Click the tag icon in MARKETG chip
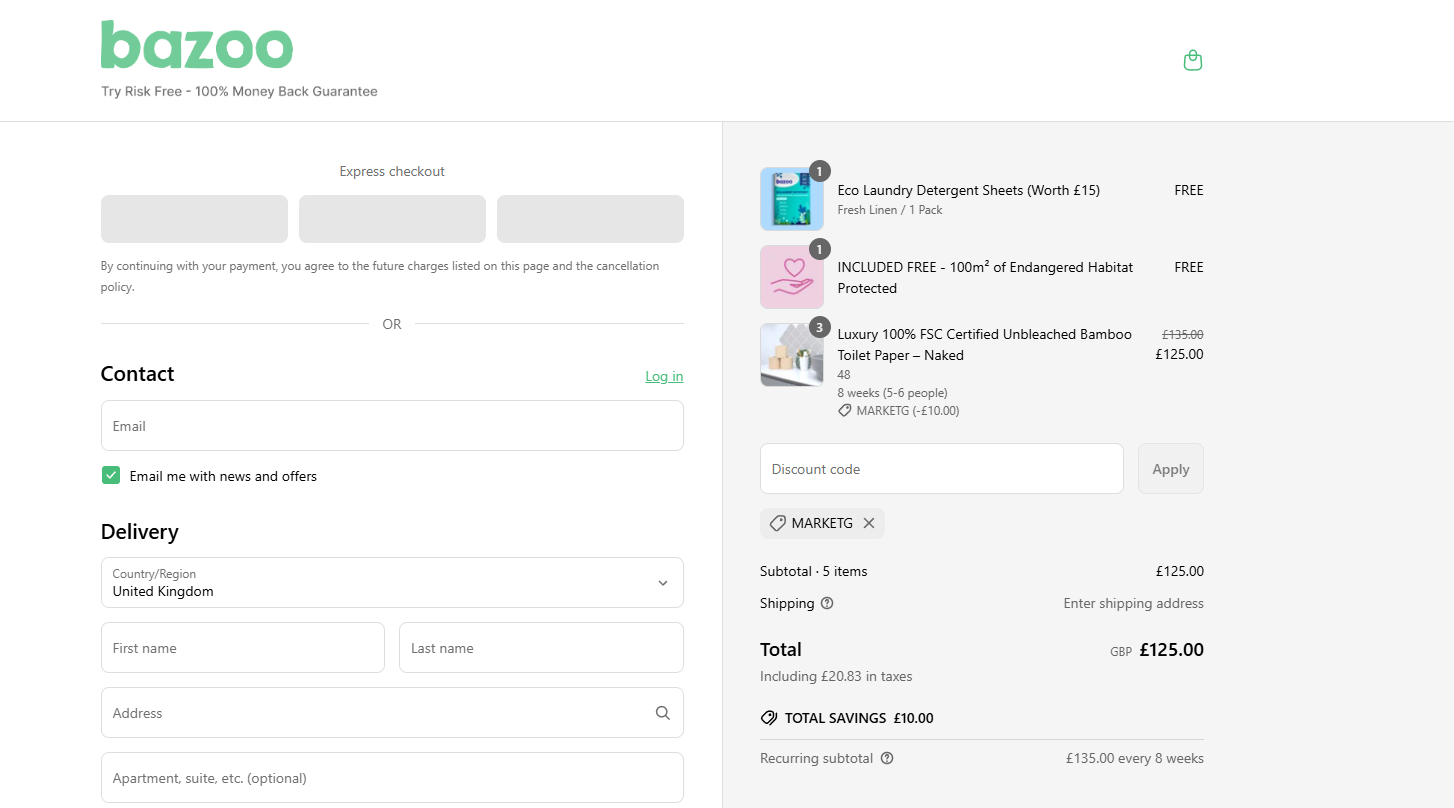 (778, 523)
